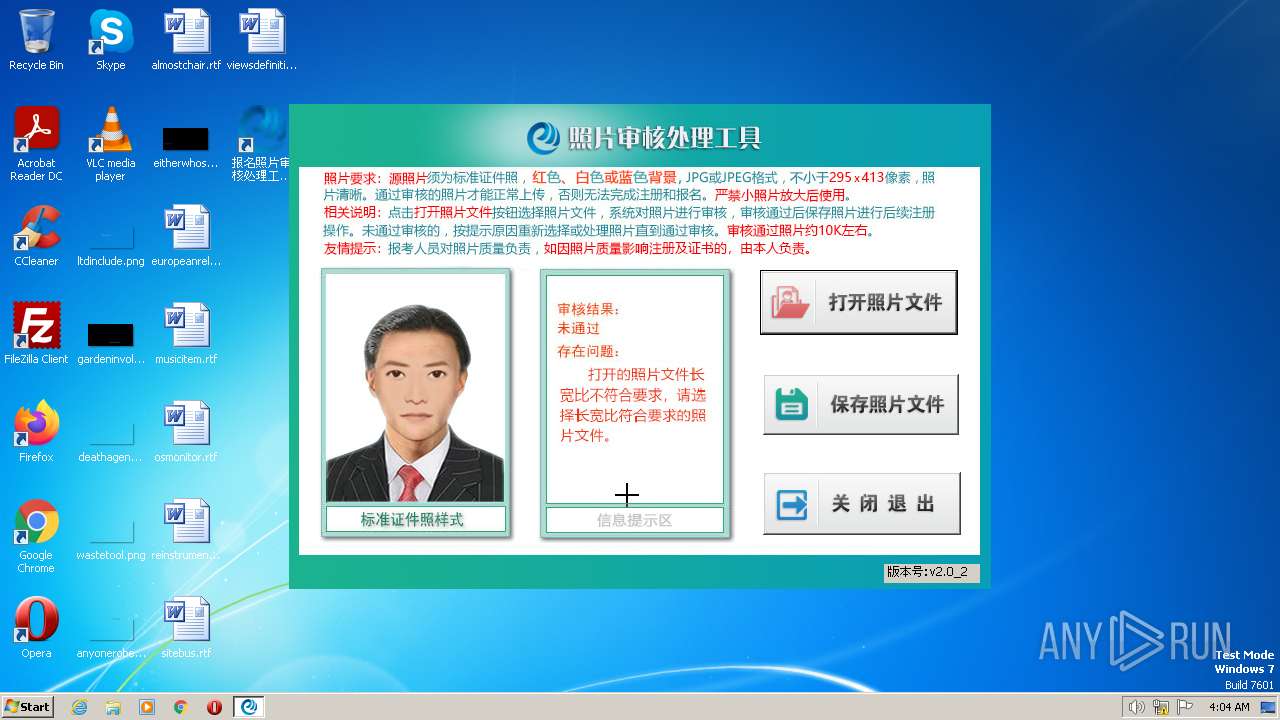Click the 审核结果 未通过 text

(x=588, y=319)
